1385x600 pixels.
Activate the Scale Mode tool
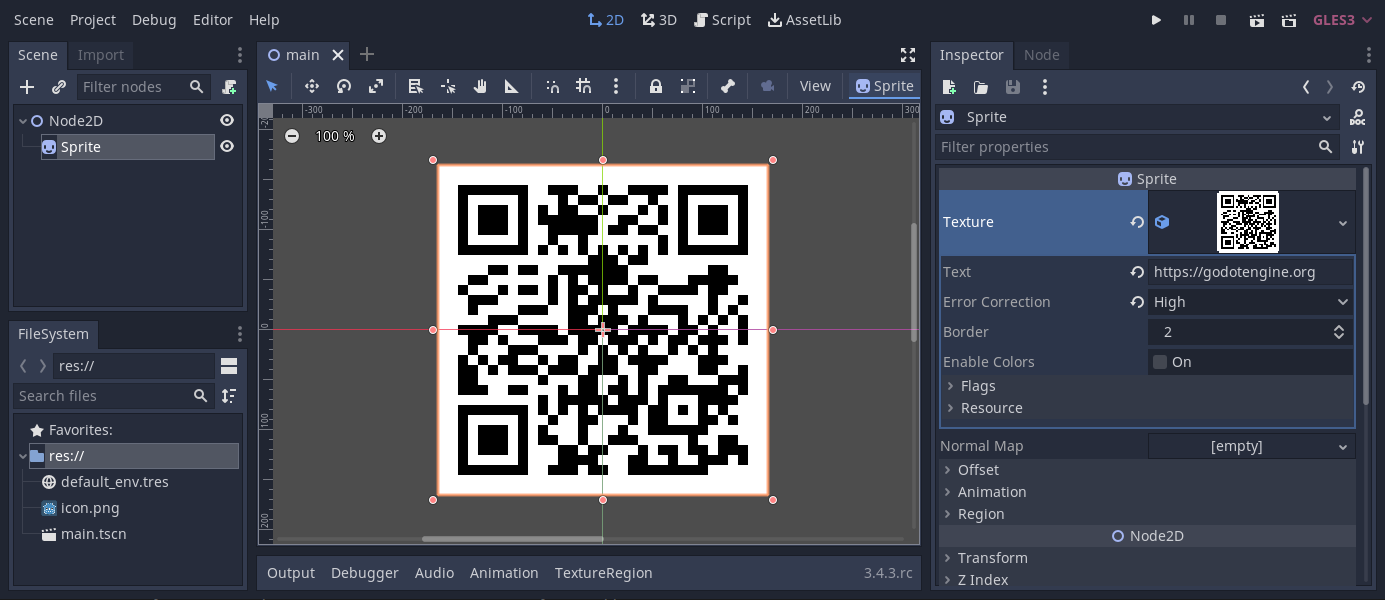376,86
